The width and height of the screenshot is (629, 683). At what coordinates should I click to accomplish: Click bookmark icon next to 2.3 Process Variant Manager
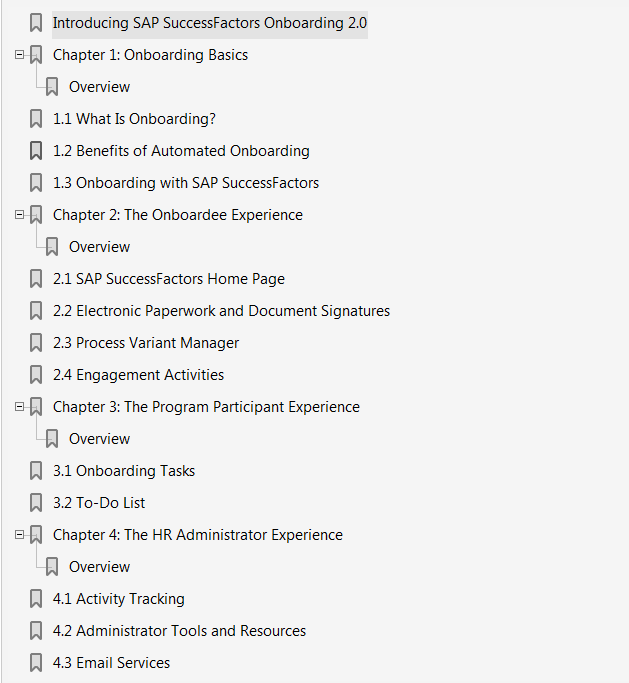tap(36, 343)
